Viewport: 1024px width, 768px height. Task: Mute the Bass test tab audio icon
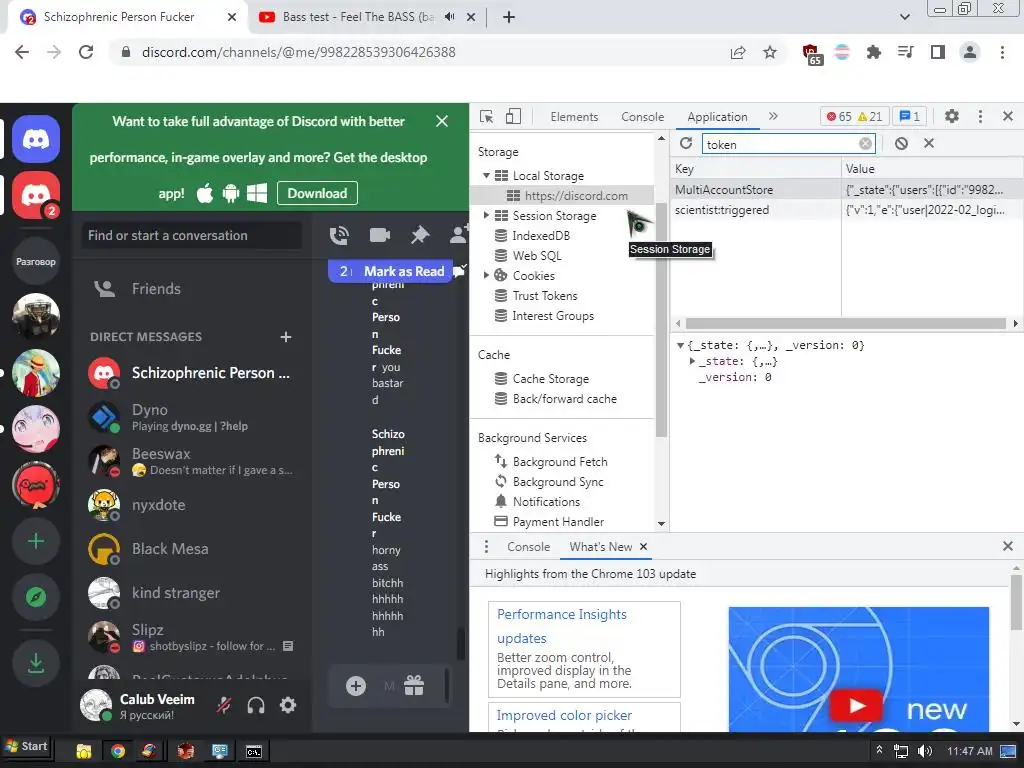[x=449, y=17]
